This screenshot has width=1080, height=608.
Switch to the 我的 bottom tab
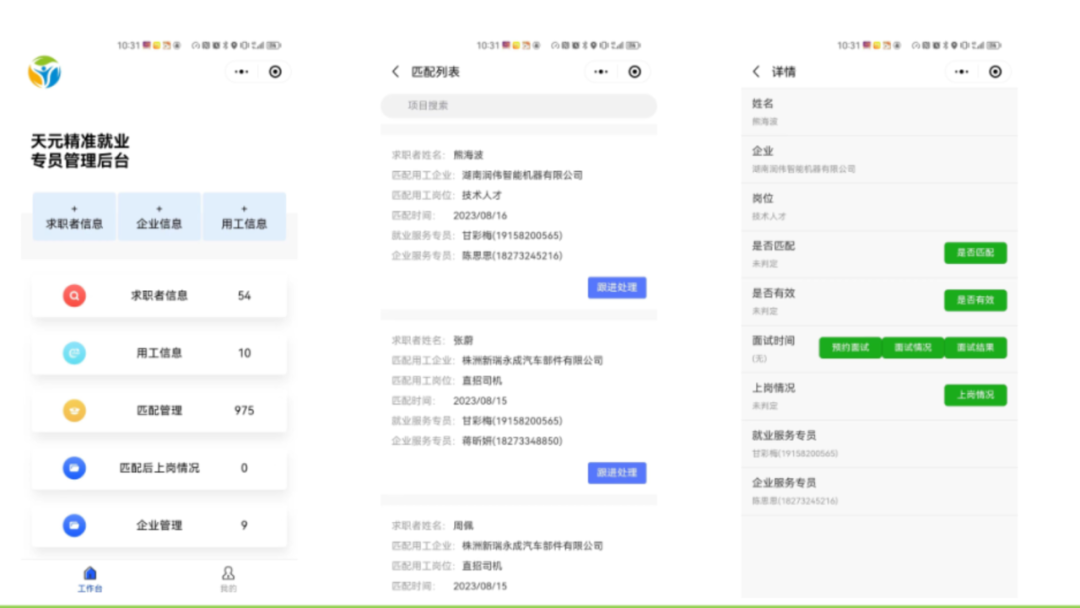click(x=228, y=578)
